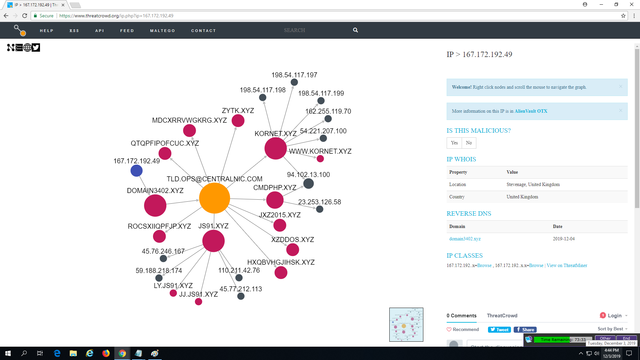Select the ZYTK.XYZ node

pyautogui.click(x=238, y=120)
